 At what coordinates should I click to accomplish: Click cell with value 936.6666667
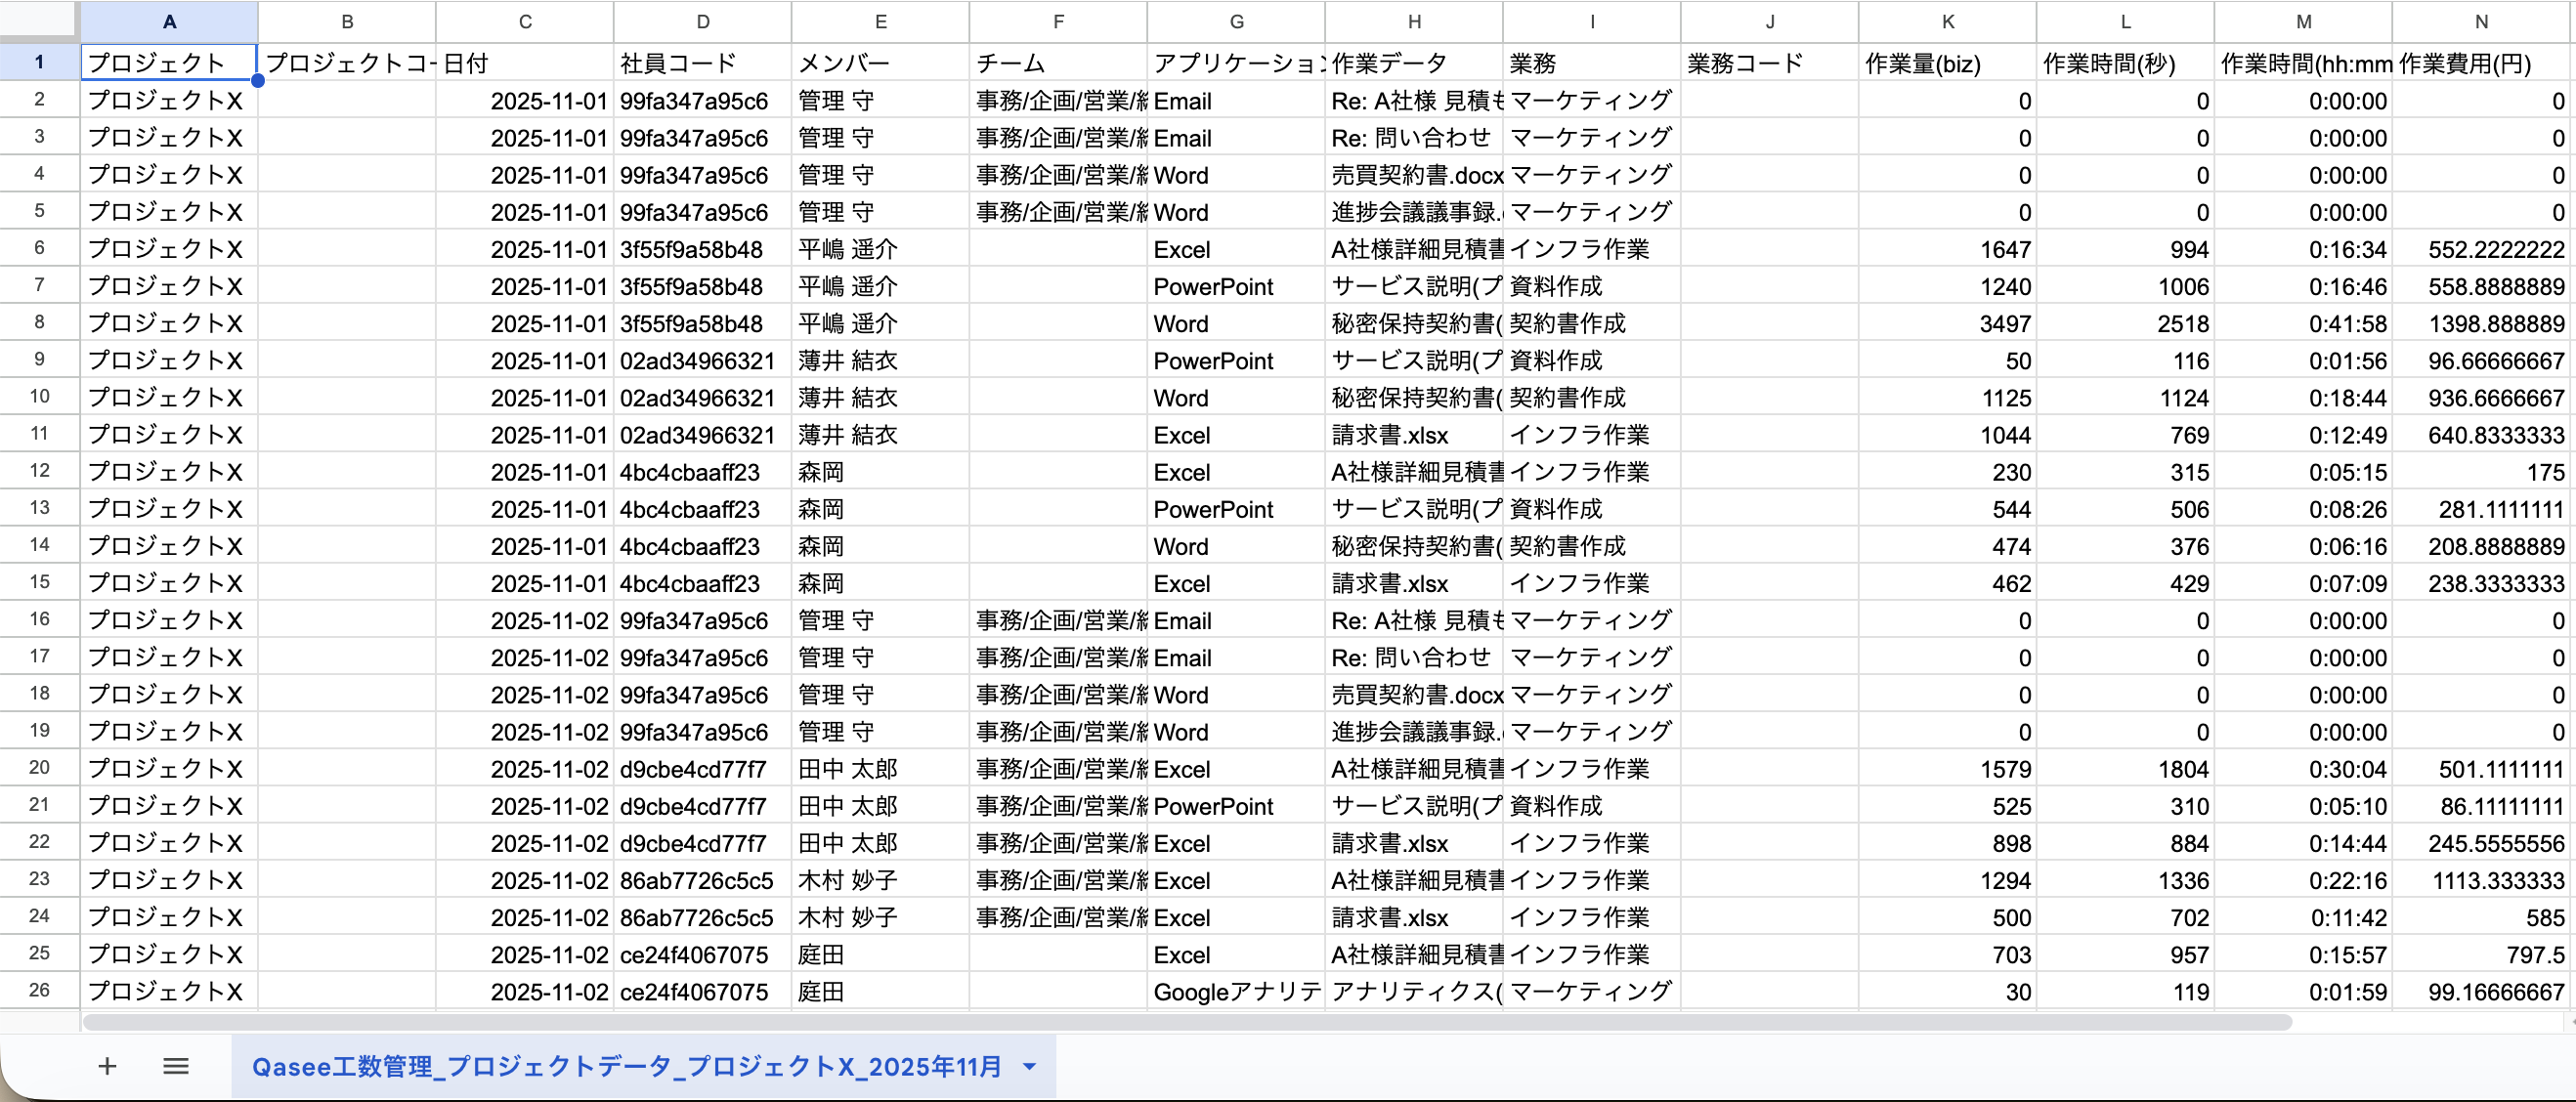2481,397
